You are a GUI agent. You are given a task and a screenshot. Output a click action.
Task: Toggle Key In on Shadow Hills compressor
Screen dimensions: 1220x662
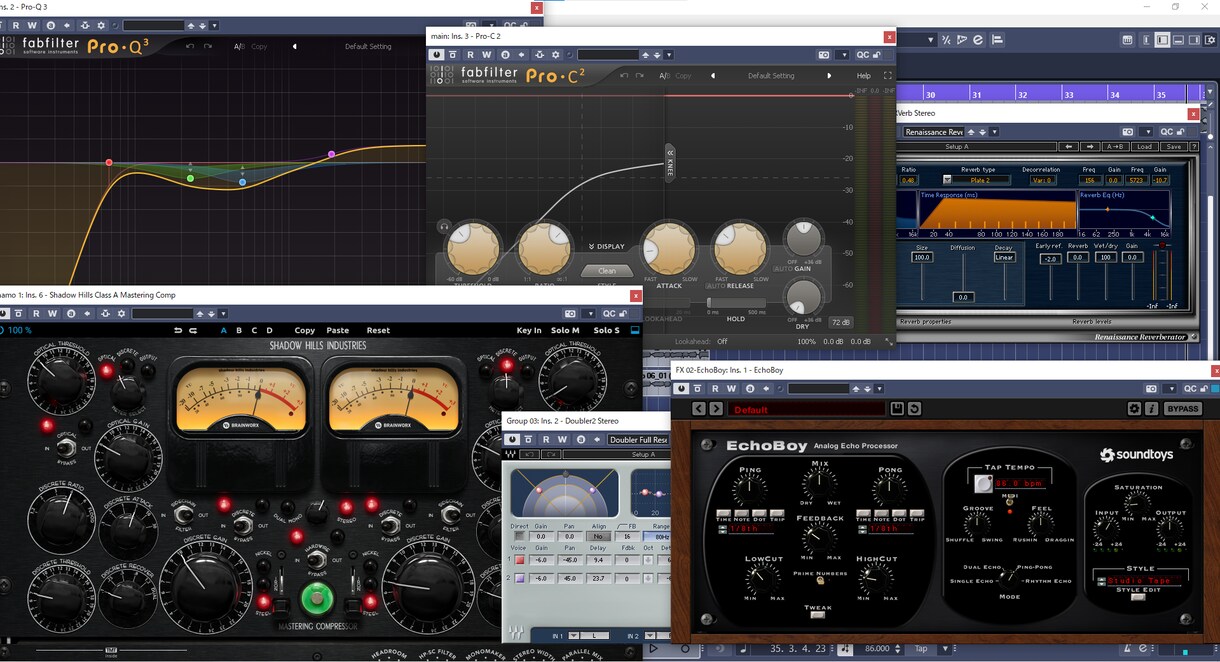[x=529, y=330]
